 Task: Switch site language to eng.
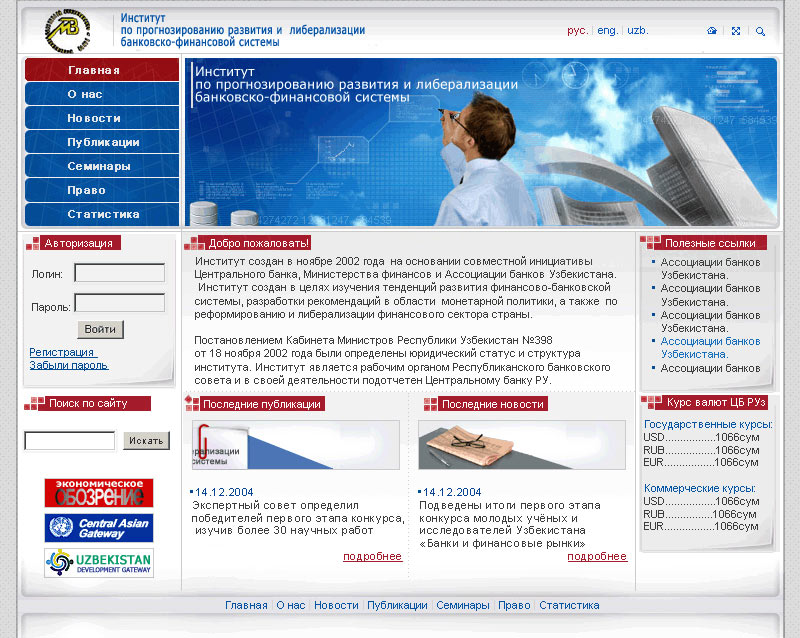pyautogui.click(x=607, y=31)
